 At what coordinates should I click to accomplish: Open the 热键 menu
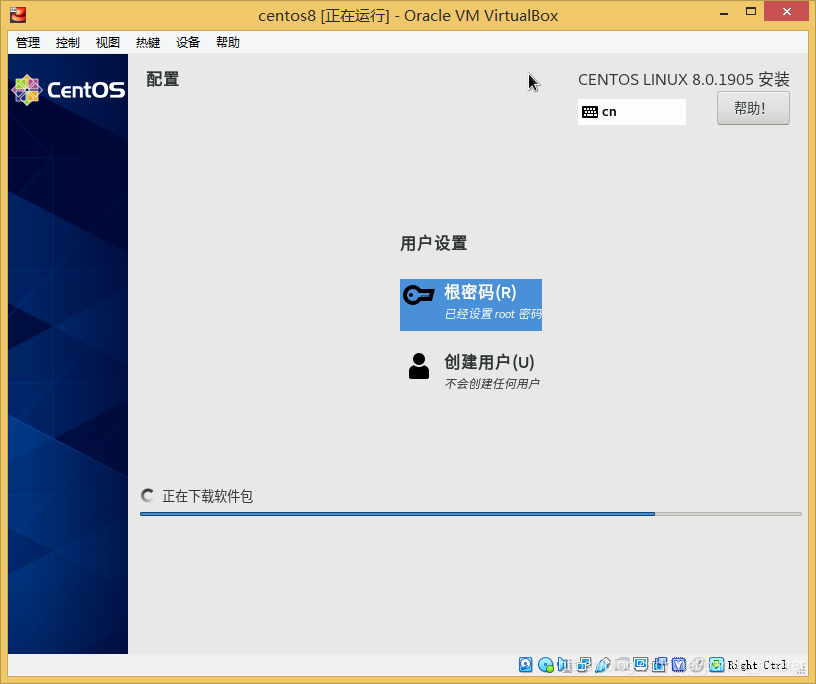click(x=148, y=43)
